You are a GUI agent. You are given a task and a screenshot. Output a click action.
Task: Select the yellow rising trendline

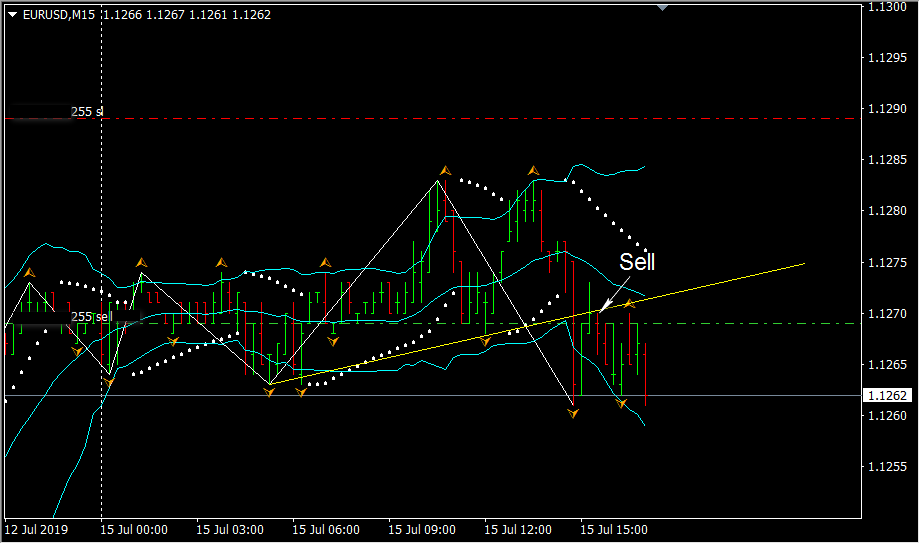[x=537, y=324]
